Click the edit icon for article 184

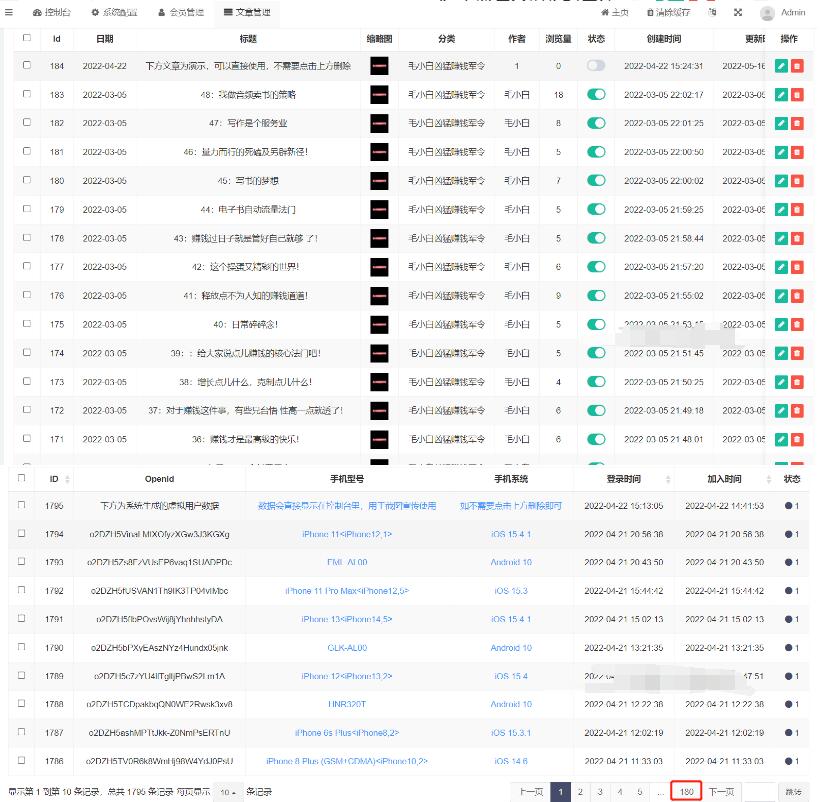[781, 66]
